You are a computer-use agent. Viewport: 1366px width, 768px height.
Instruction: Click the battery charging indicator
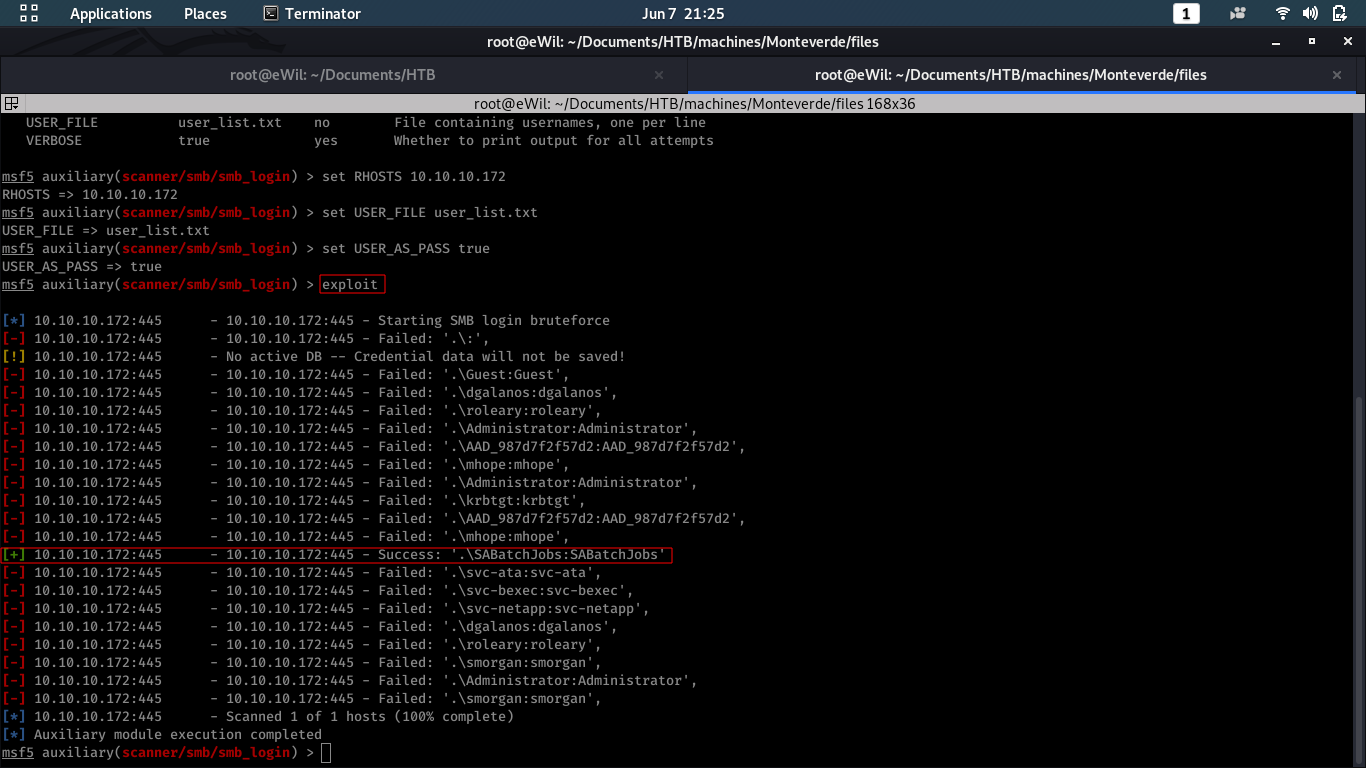click(1339, 13)
